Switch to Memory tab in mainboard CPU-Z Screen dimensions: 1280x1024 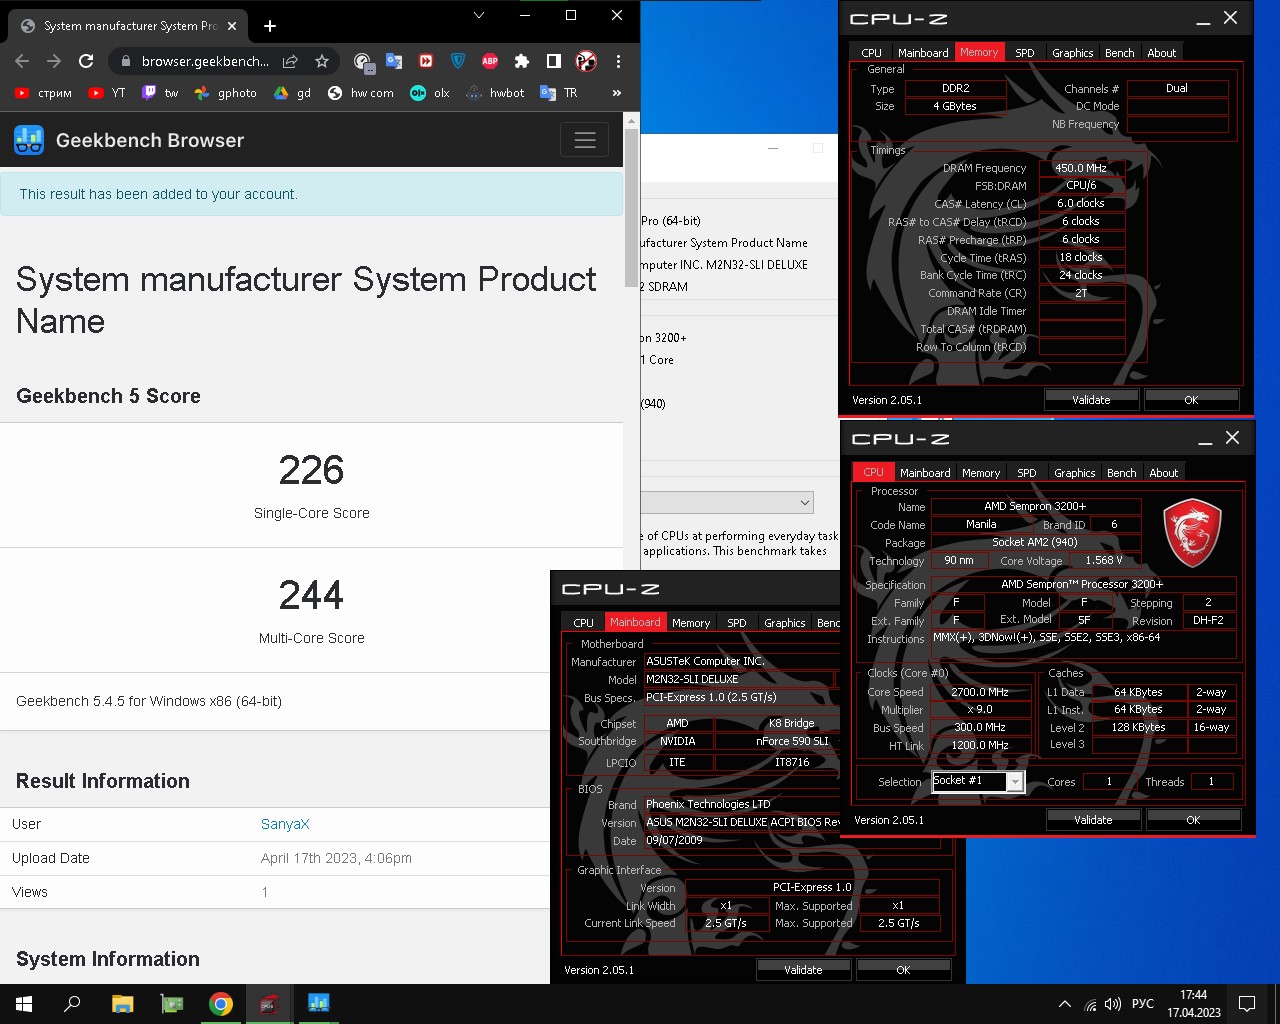click(x=691, y=623)
